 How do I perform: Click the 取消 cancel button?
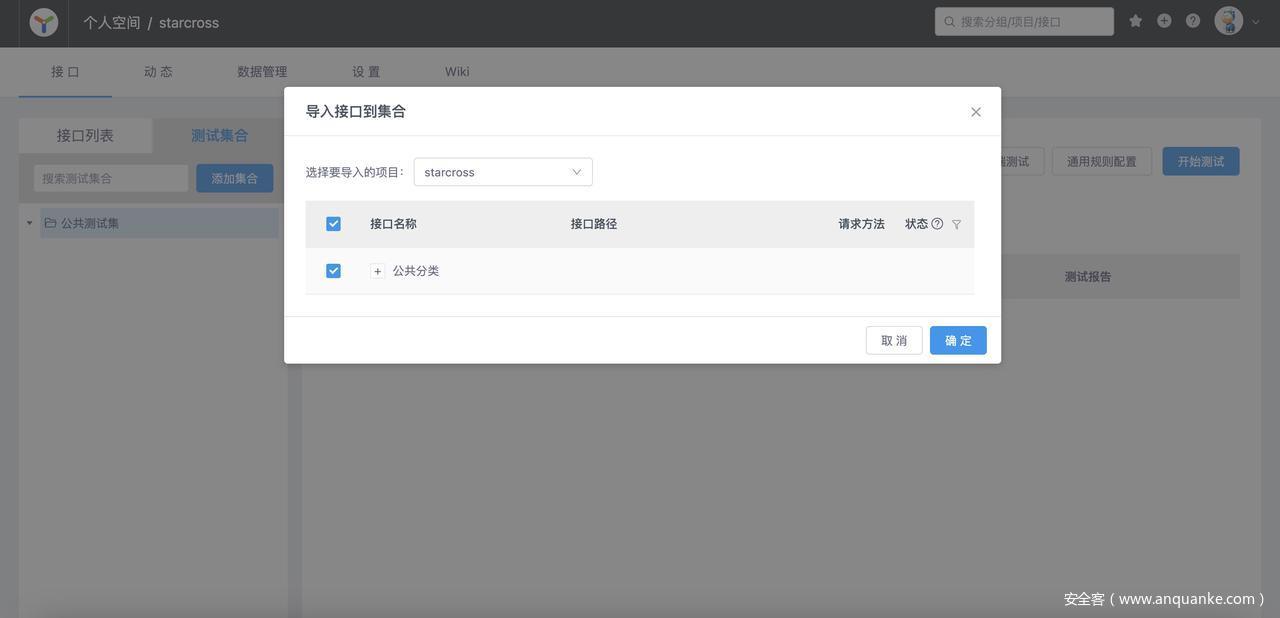coord(893,340)
